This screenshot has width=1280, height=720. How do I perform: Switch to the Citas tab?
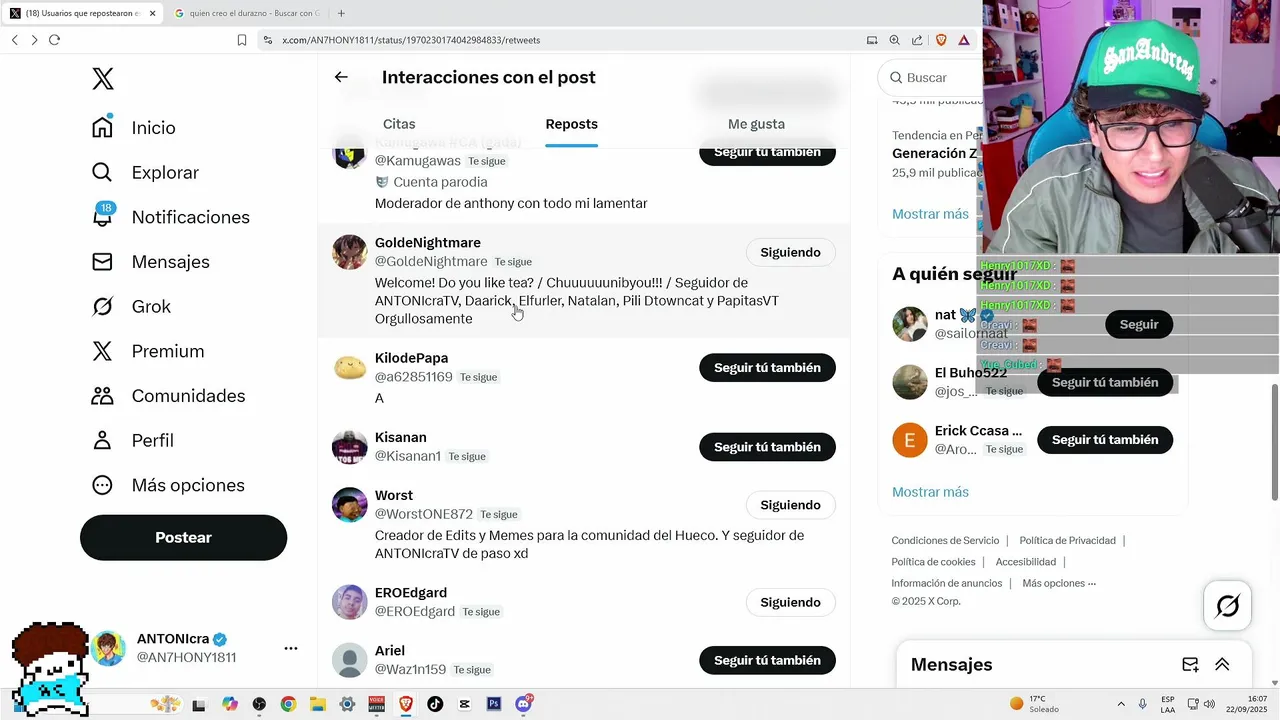399,124
